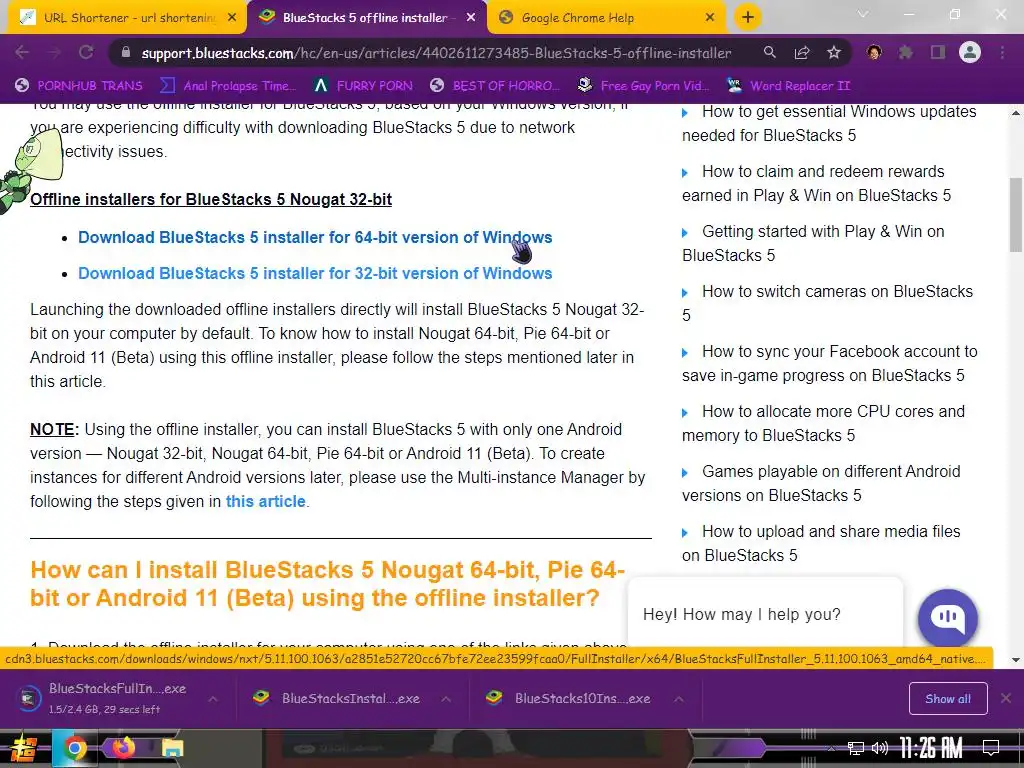
Task: Open the Windows Start menu
Action: point(24,748)
